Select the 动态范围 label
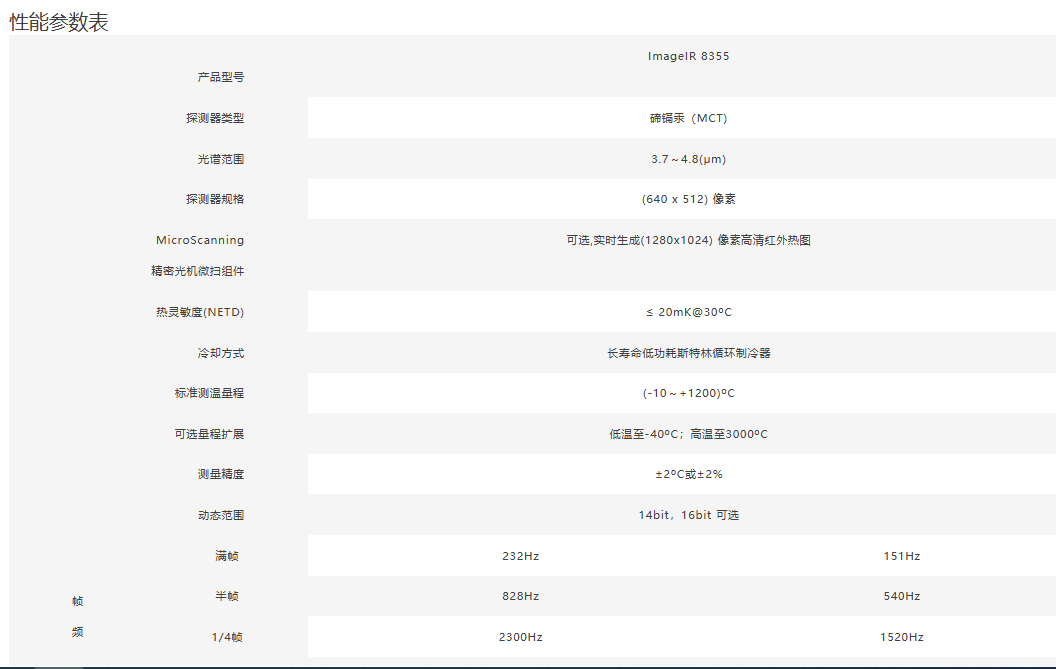 [x=221, y=515]
